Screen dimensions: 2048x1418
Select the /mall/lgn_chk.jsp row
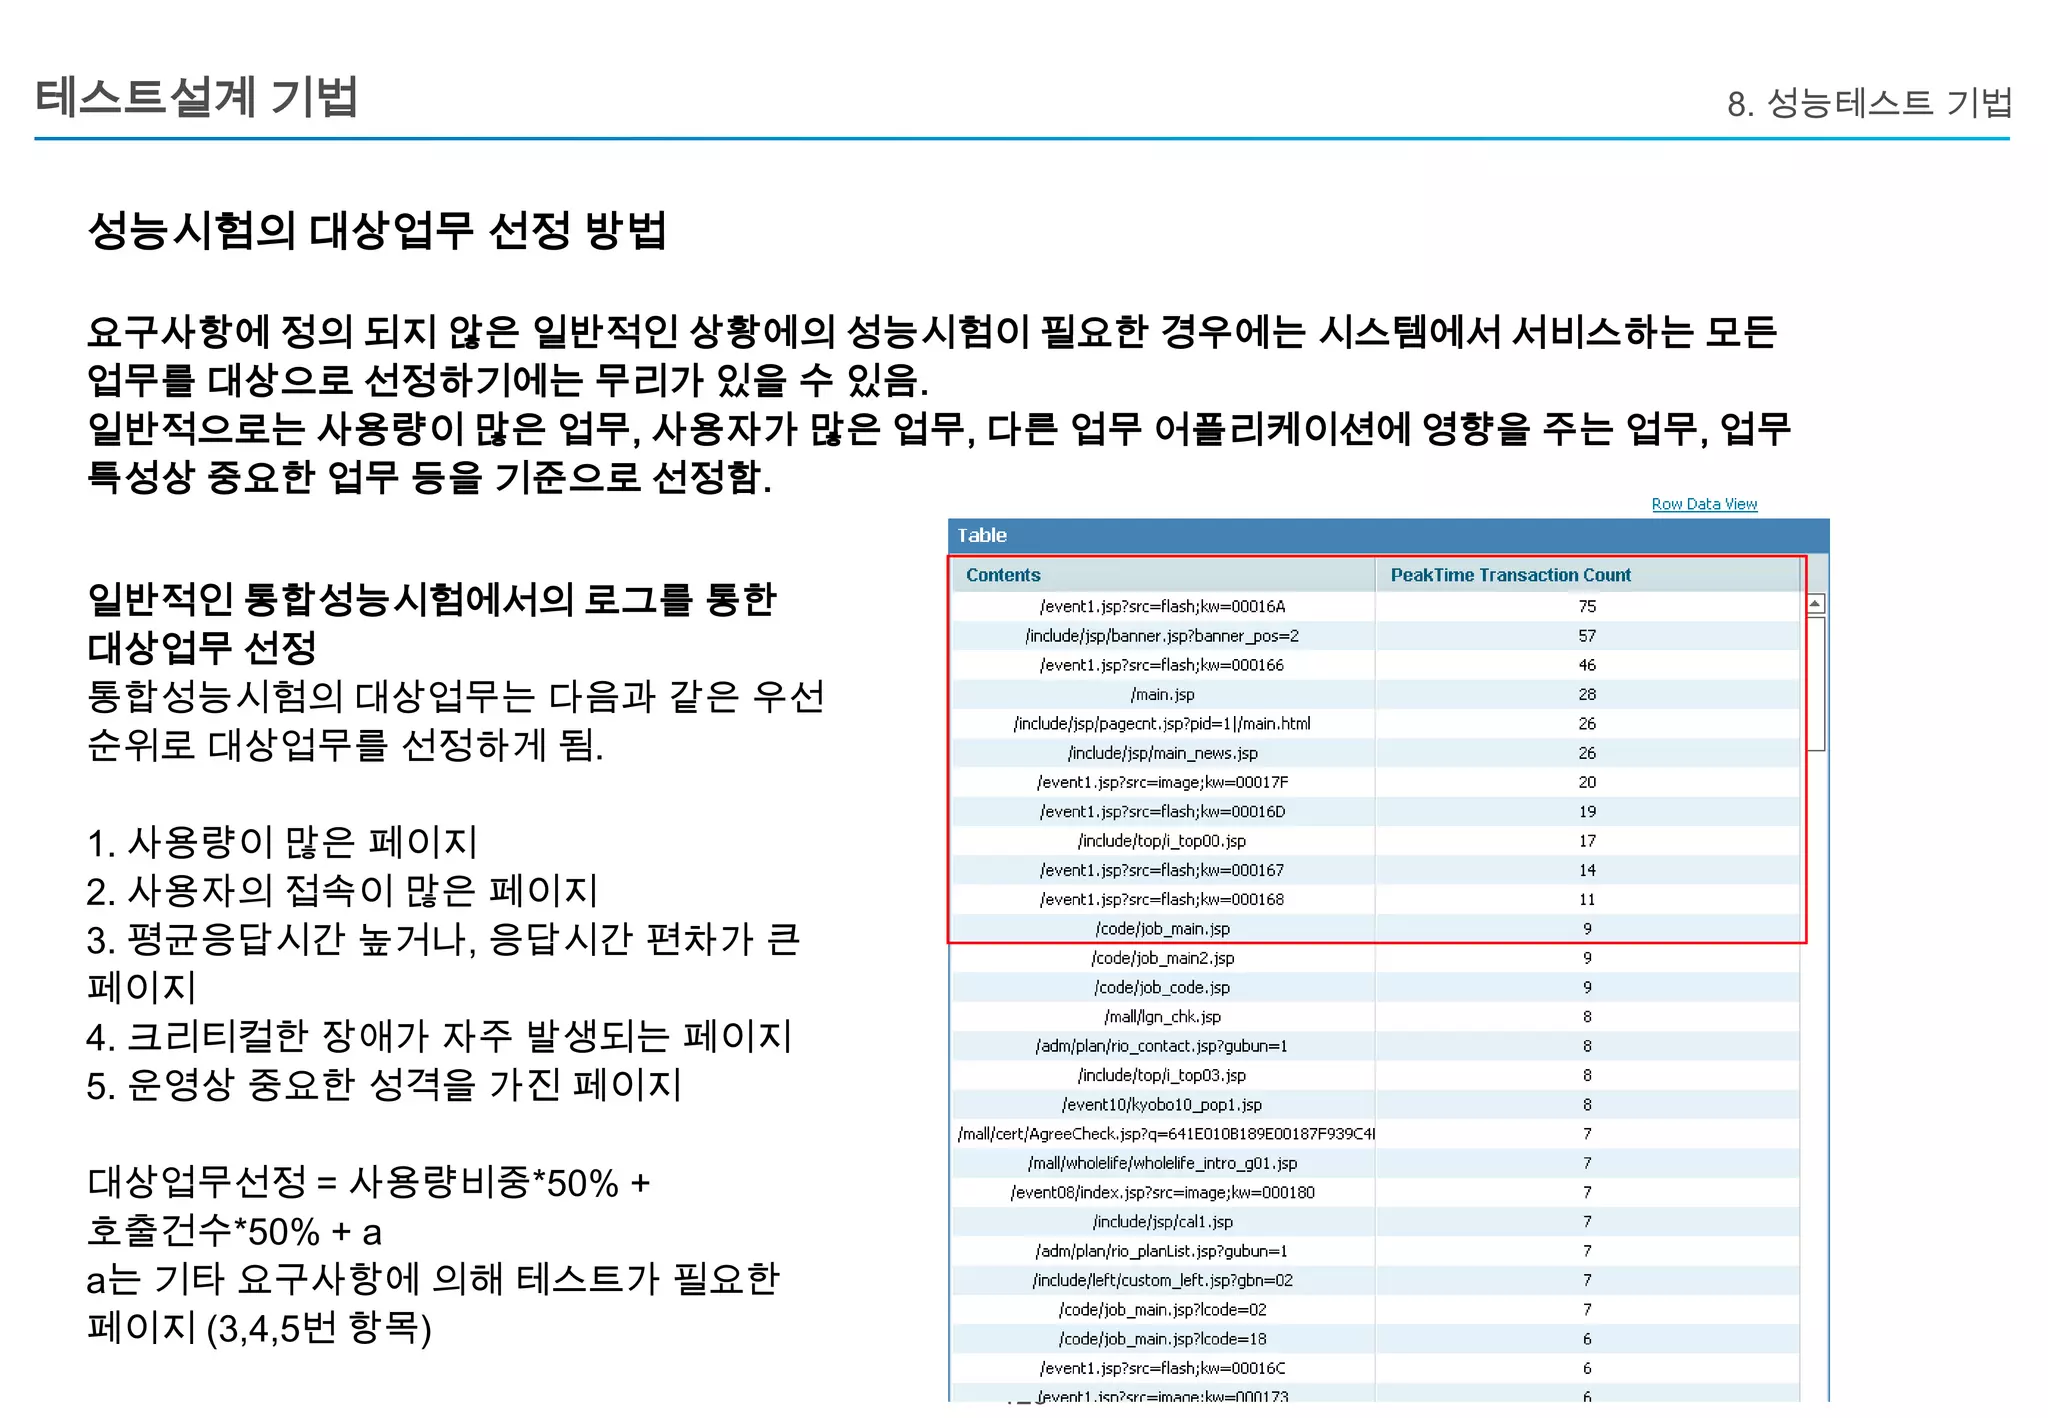pos(1376,1017)
